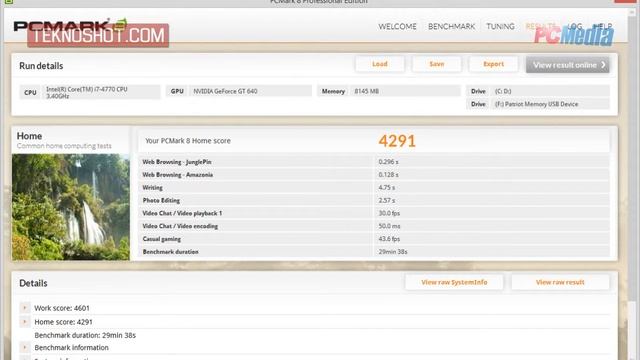Click the Details heading

tap(33, 283)
